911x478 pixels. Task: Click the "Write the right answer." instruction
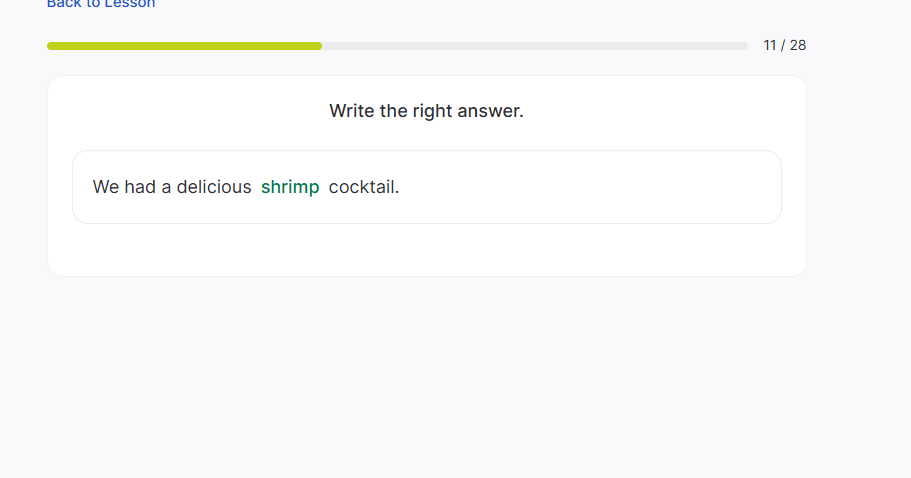(x=426, y=111)
